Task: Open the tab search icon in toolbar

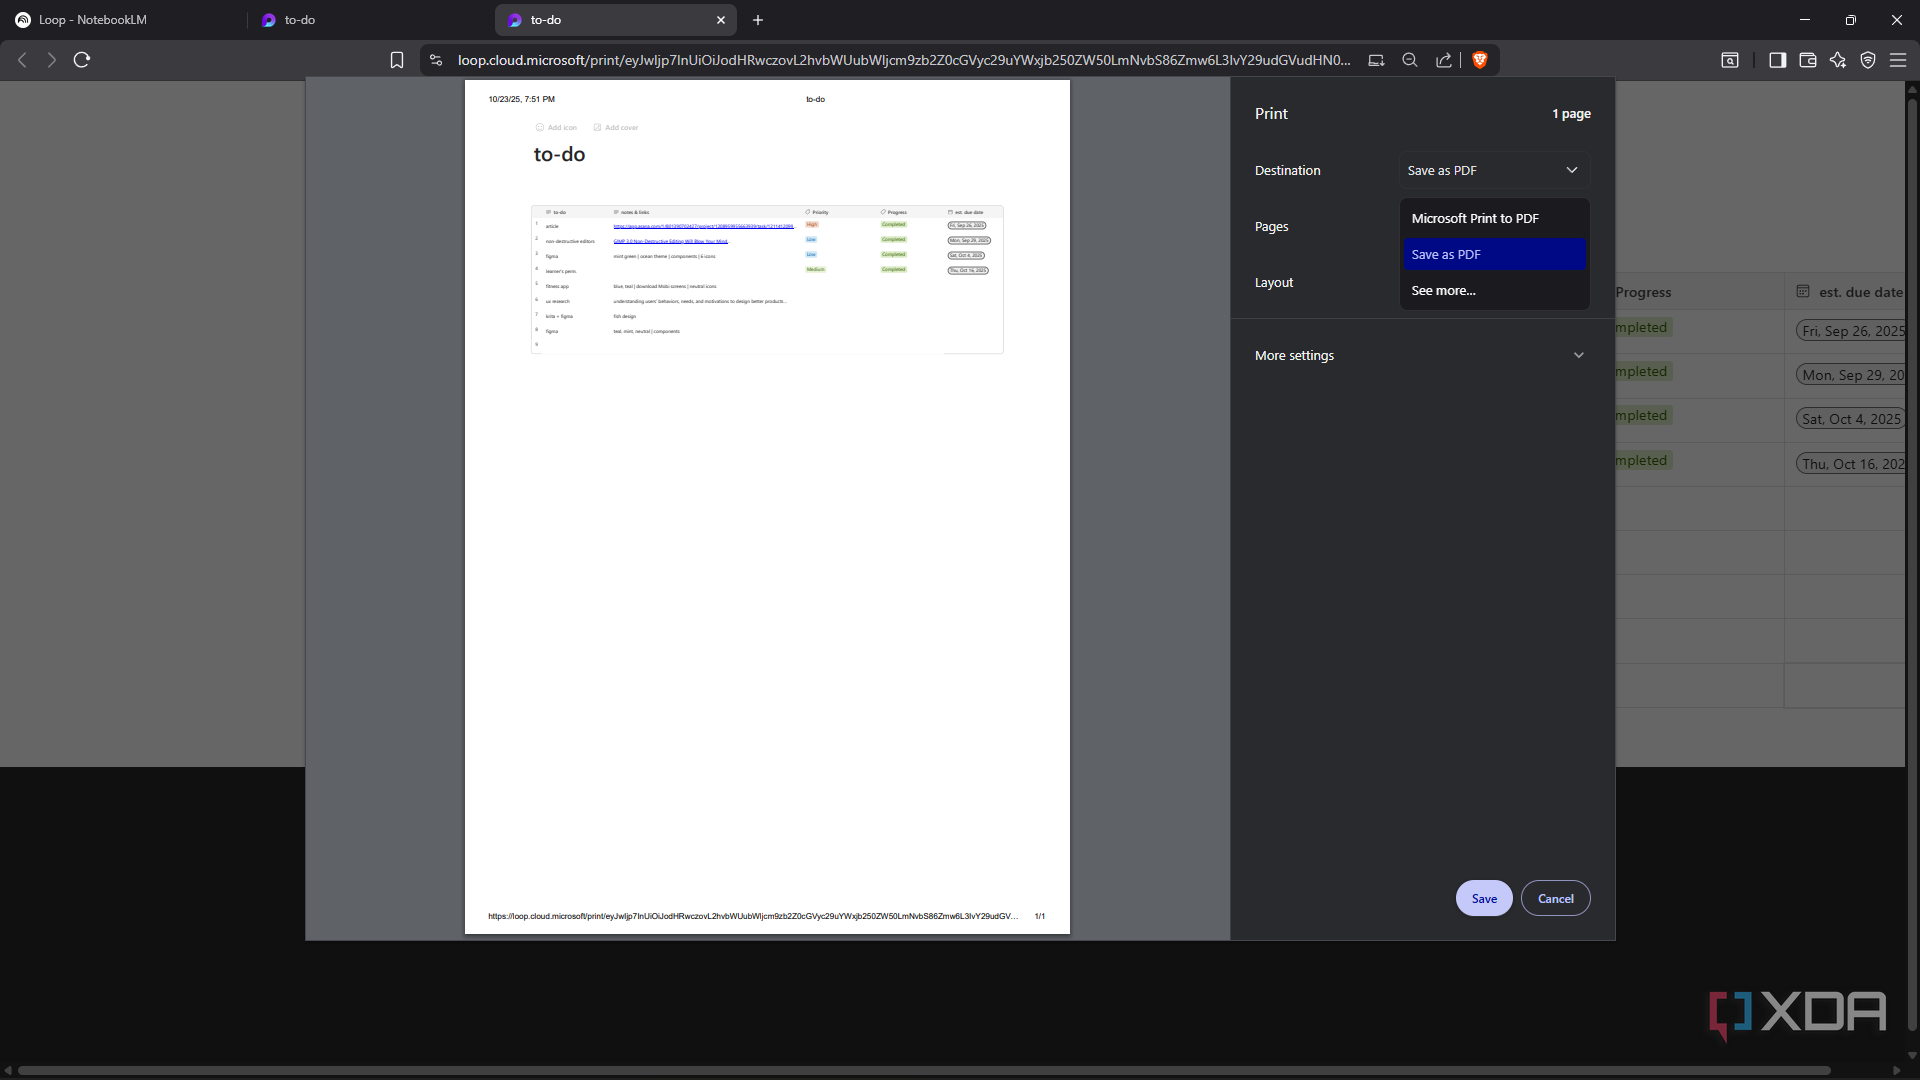Action: (1730, 60)
